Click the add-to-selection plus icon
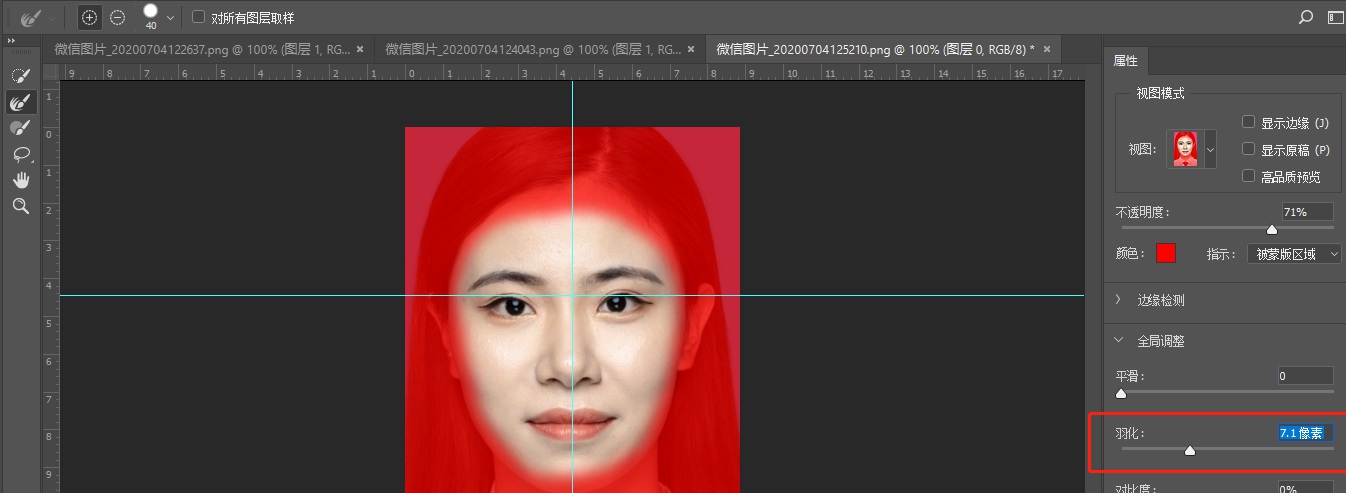 pyautogui.click(x=90, y=17)
